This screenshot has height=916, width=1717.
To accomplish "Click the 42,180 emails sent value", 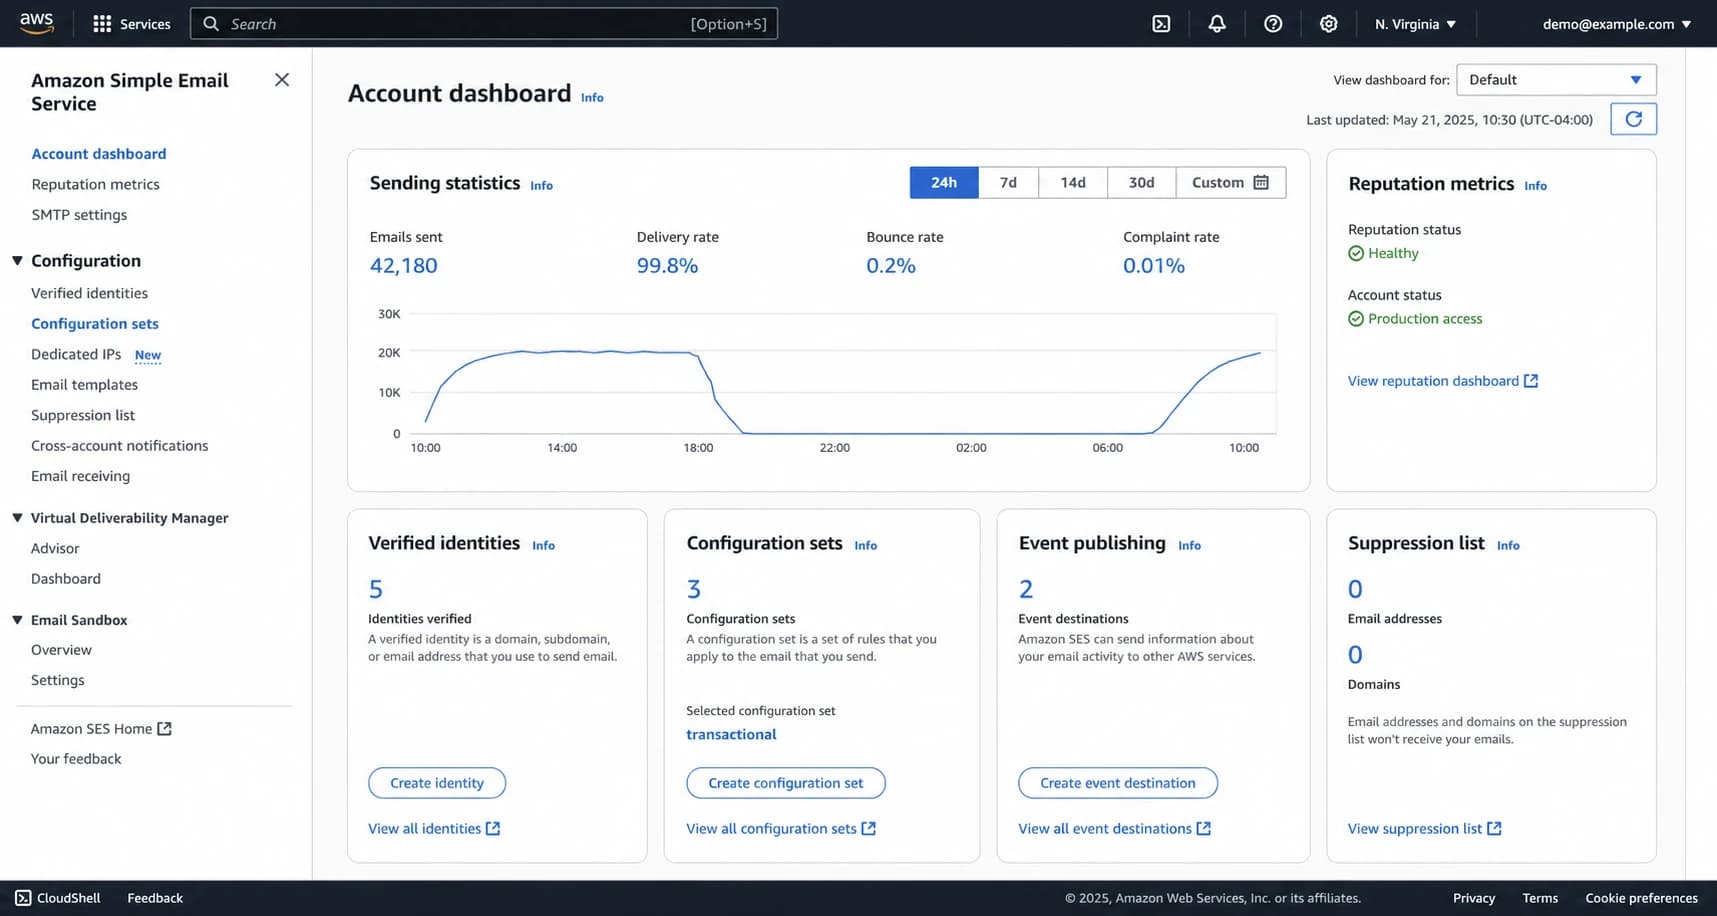I will pos(404,266).
